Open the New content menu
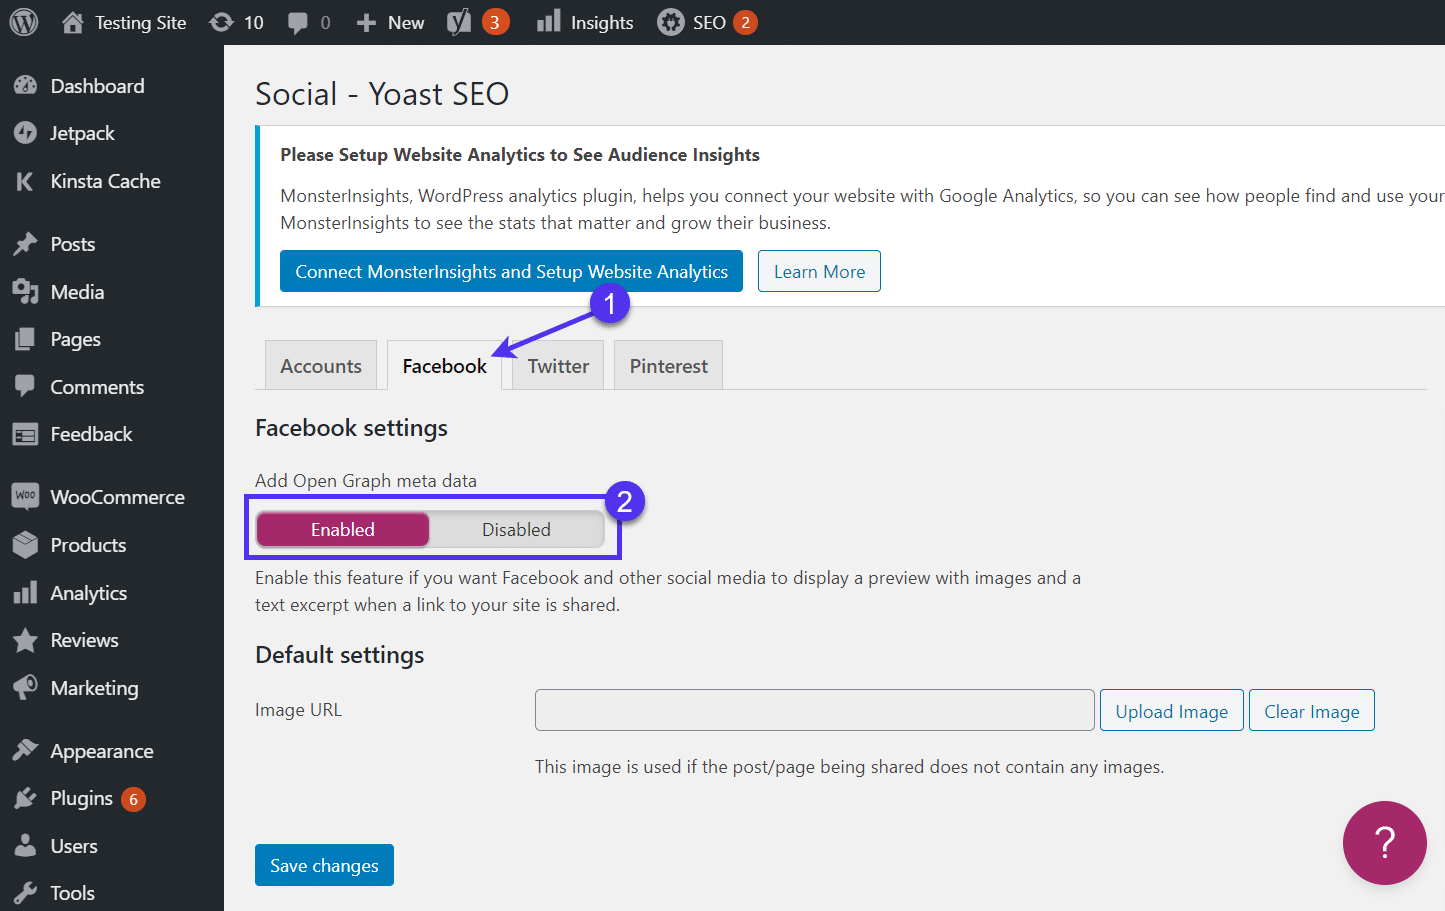1445x911 pixels. coord(391,22)
